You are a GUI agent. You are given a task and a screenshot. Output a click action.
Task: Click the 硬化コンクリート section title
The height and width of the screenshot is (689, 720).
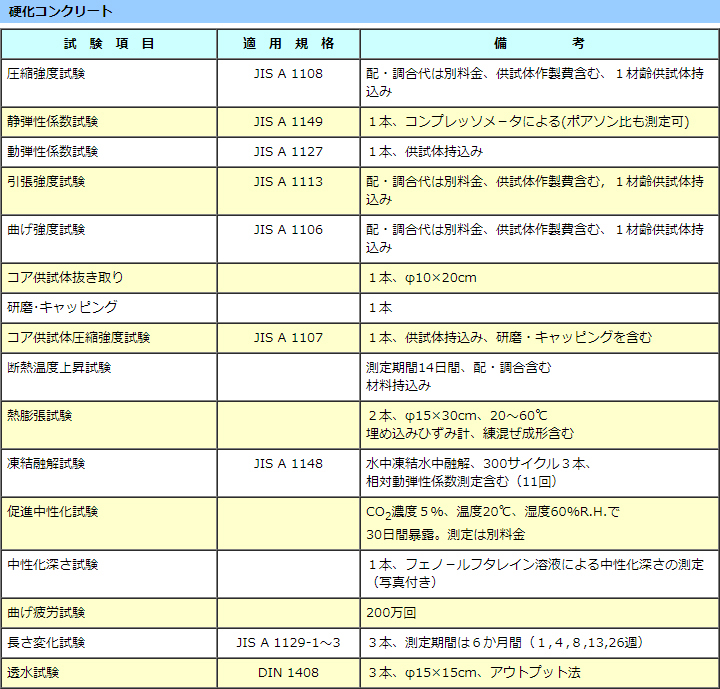(60, 11)
